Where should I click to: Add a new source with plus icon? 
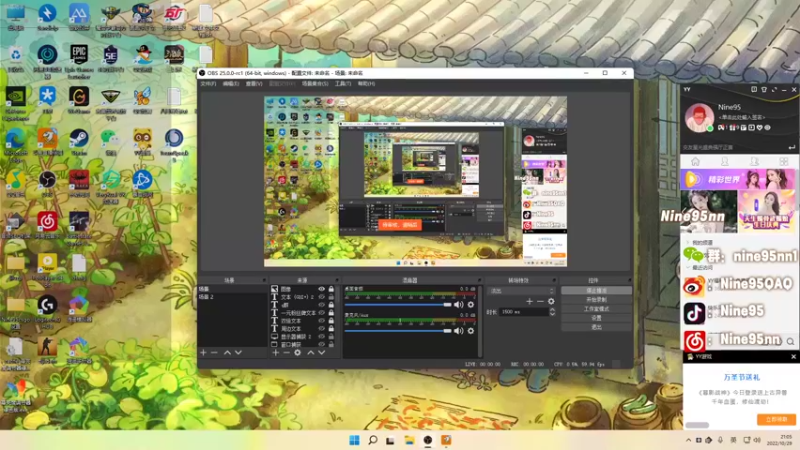tap(276, 353)
